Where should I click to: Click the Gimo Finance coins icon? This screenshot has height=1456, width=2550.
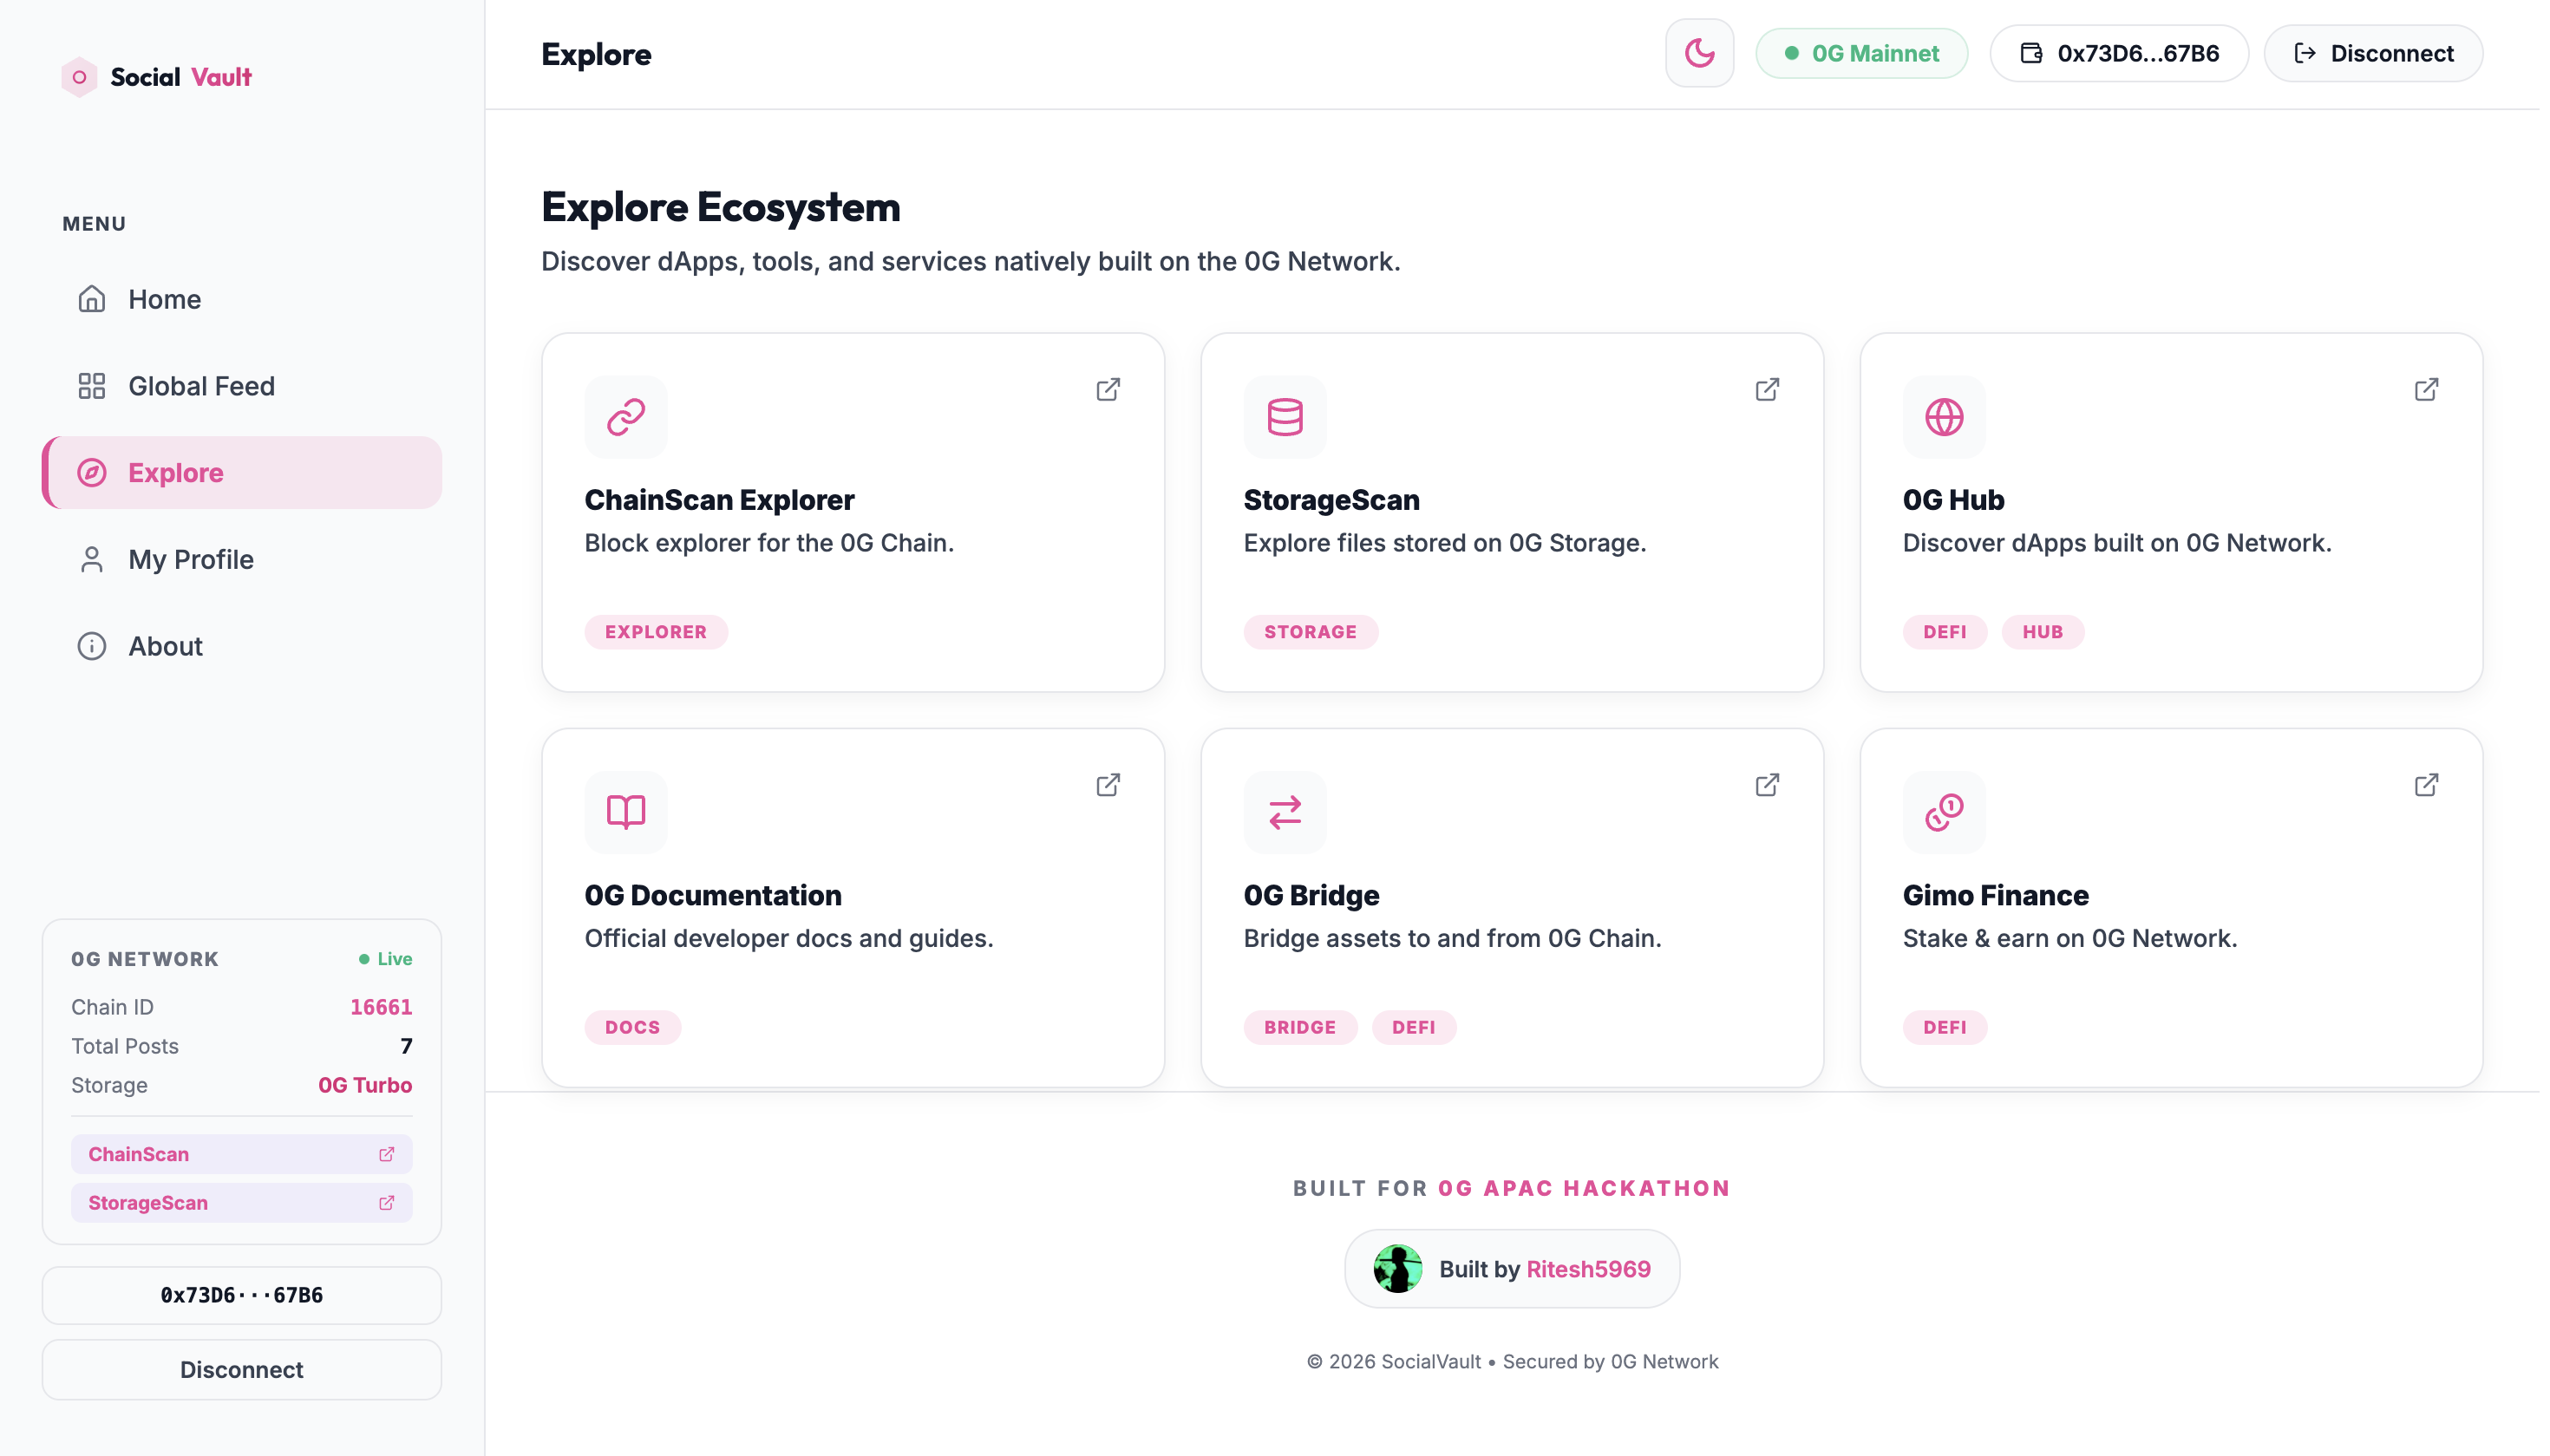click(1943, 812)
